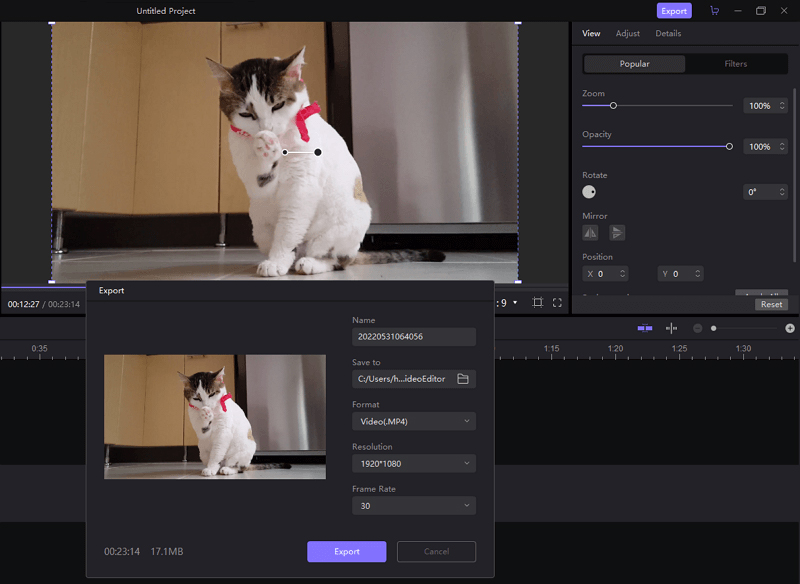The width and height of the screenshot is (800, 584).
Task: Open the Details tab
Action: click(x=668, y=33)
